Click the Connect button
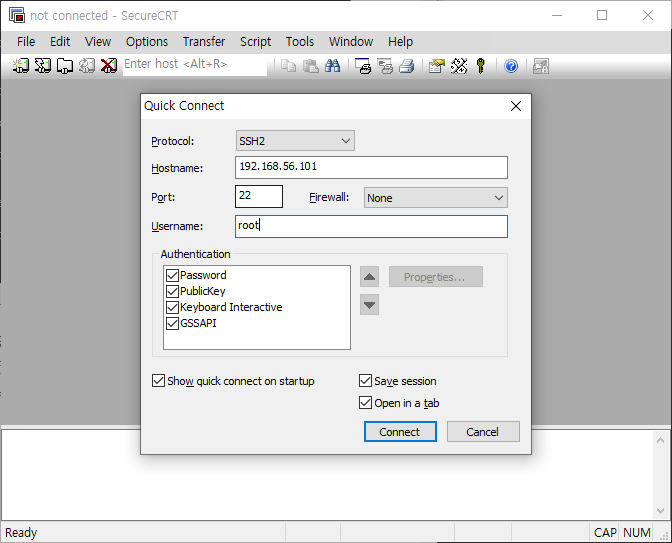672x543 pixels. click(400, 432)
